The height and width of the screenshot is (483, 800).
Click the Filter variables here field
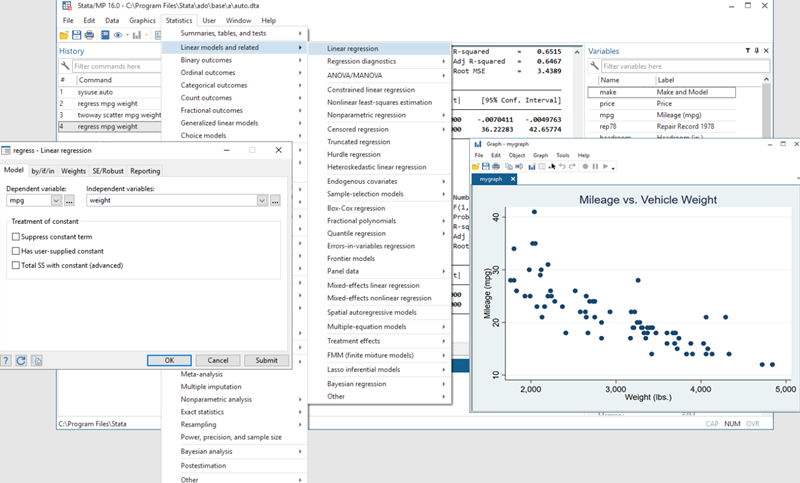click(685, 66)
